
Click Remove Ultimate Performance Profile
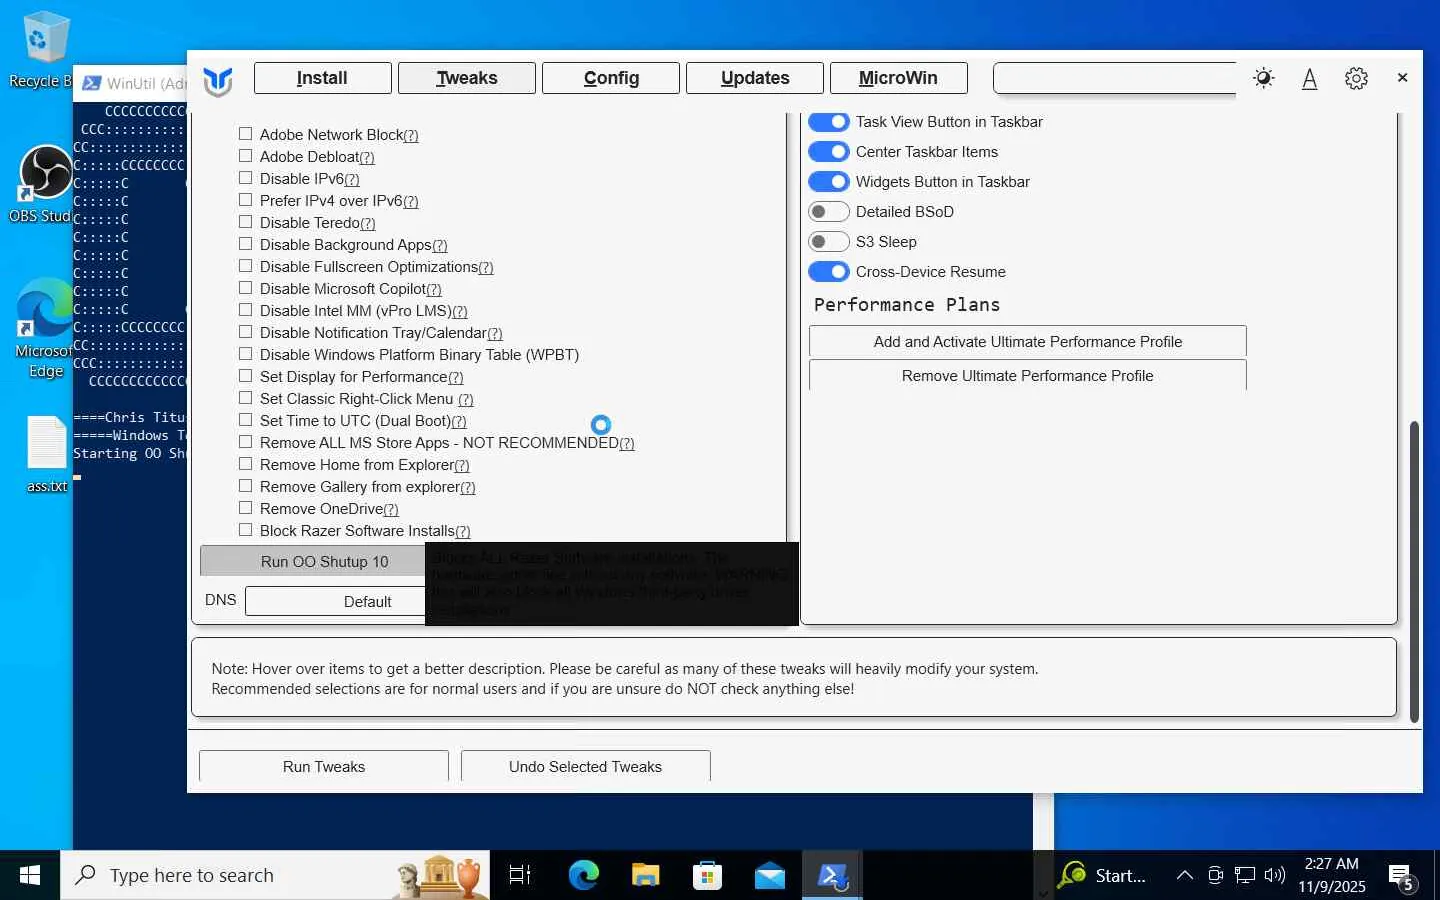coord(1027,375)
